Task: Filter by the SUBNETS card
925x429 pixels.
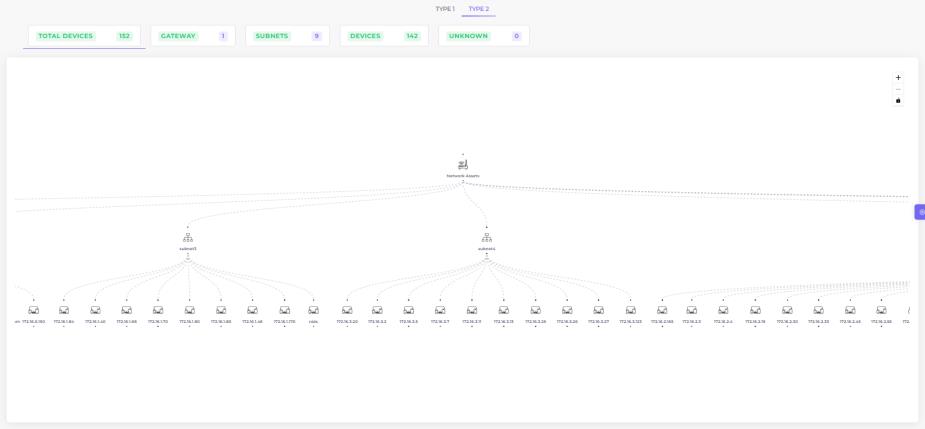Action: tap(287, 36)
